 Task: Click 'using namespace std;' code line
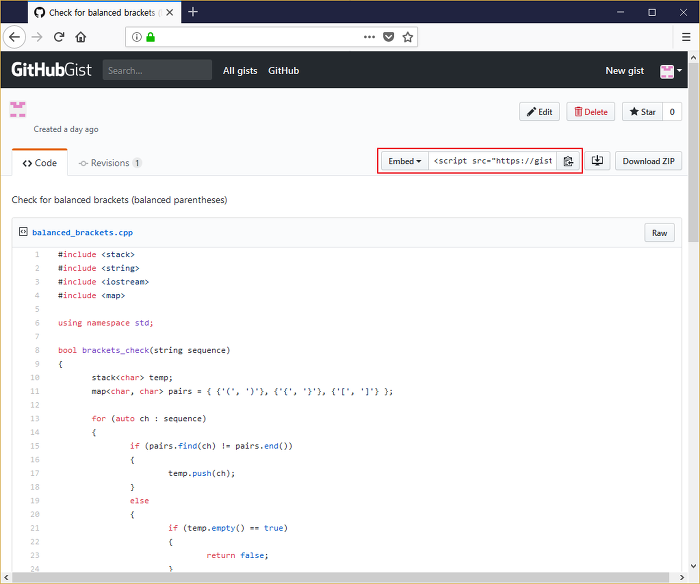(105, 323)
